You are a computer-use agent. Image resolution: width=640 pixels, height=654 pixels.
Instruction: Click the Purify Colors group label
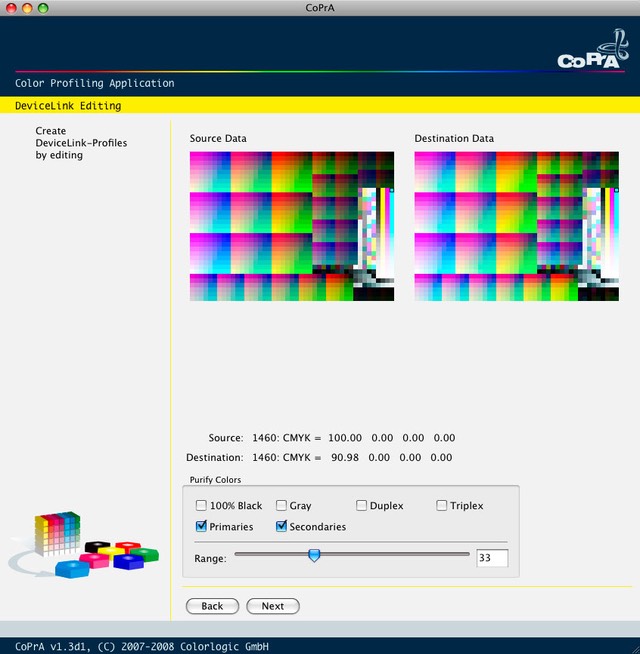pyautogui.click(x=215, y=480)
